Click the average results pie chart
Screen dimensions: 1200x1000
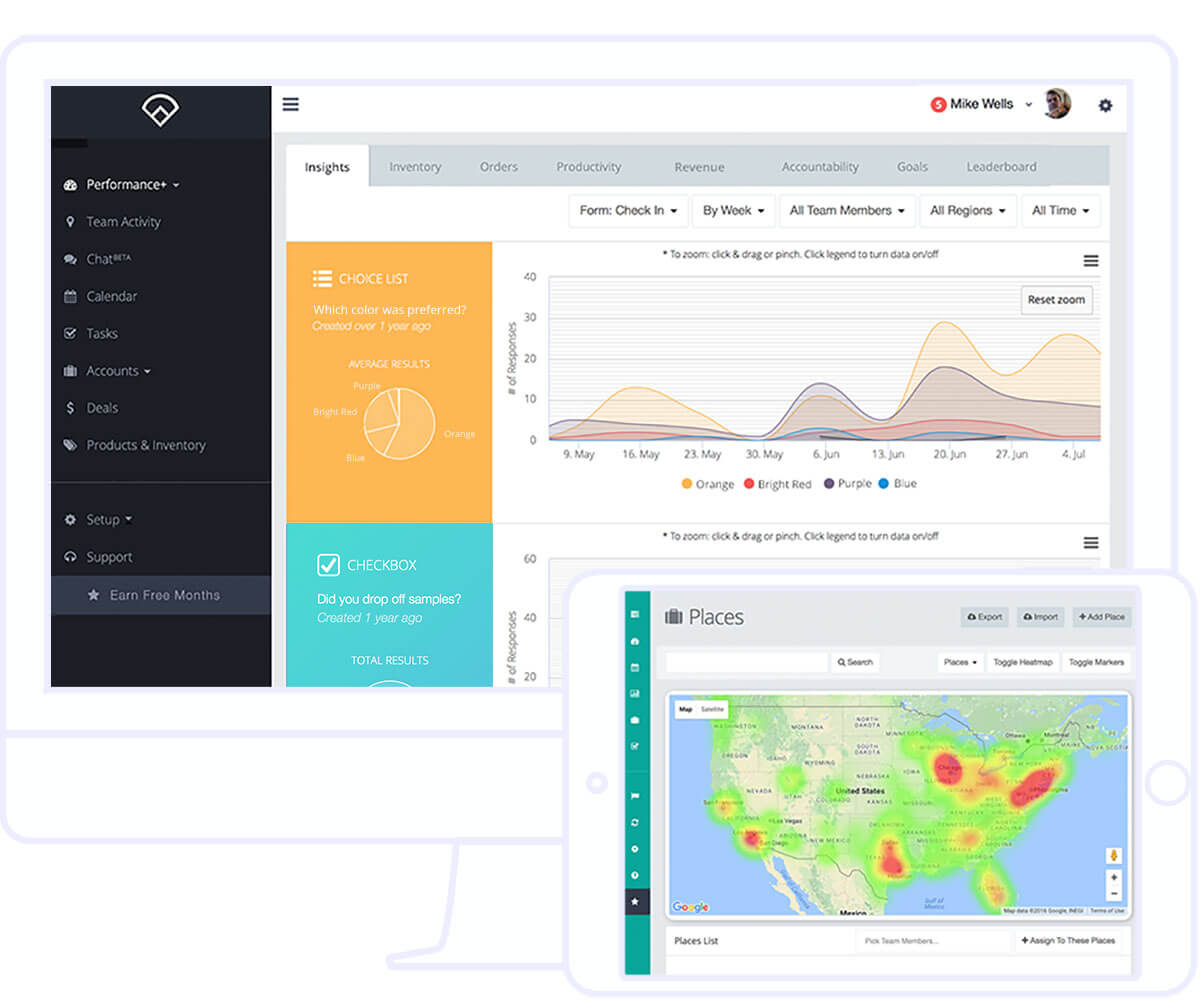coord(399,424)
